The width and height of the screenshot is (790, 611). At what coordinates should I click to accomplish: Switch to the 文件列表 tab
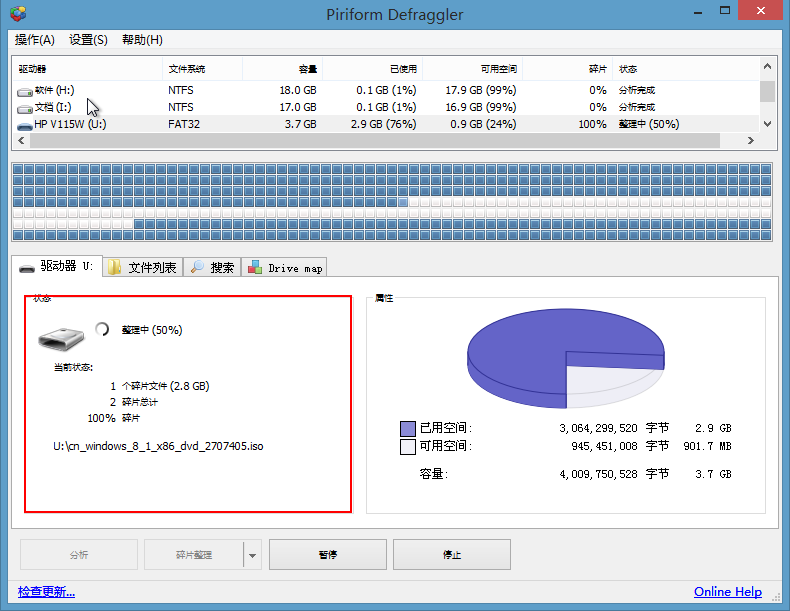pyautogui.click(x=143, y=267)
